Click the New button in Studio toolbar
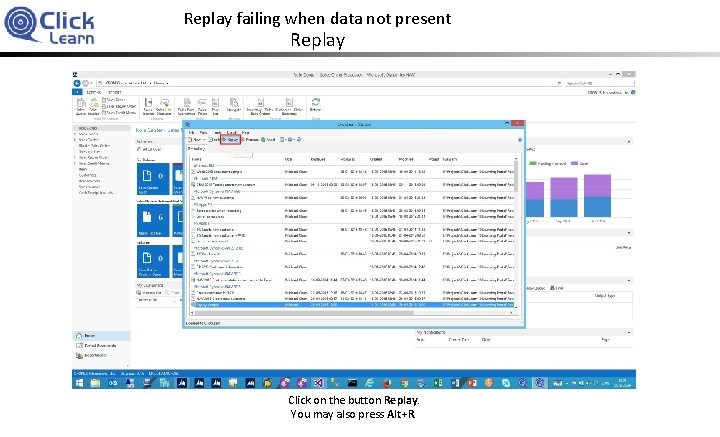Image resolution: width=720 pixels, height=437 pixels. [x=195, y=139]
